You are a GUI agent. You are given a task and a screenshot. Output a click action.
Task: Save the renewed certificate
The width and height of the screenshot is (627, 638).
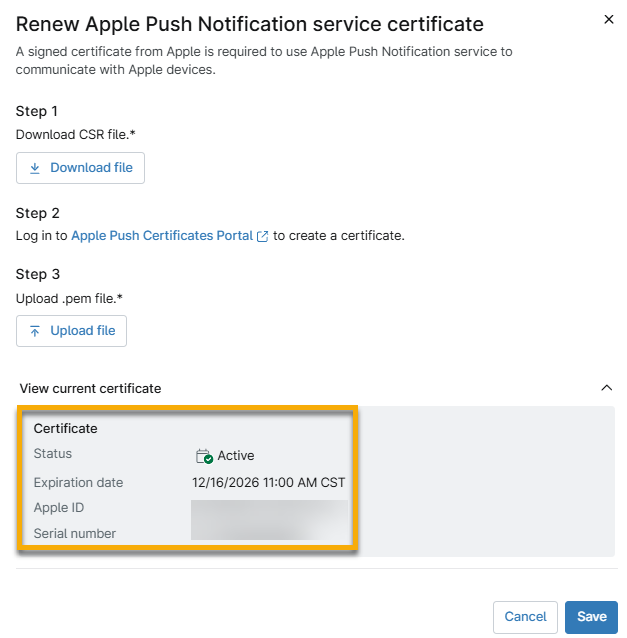pos(591,616)
